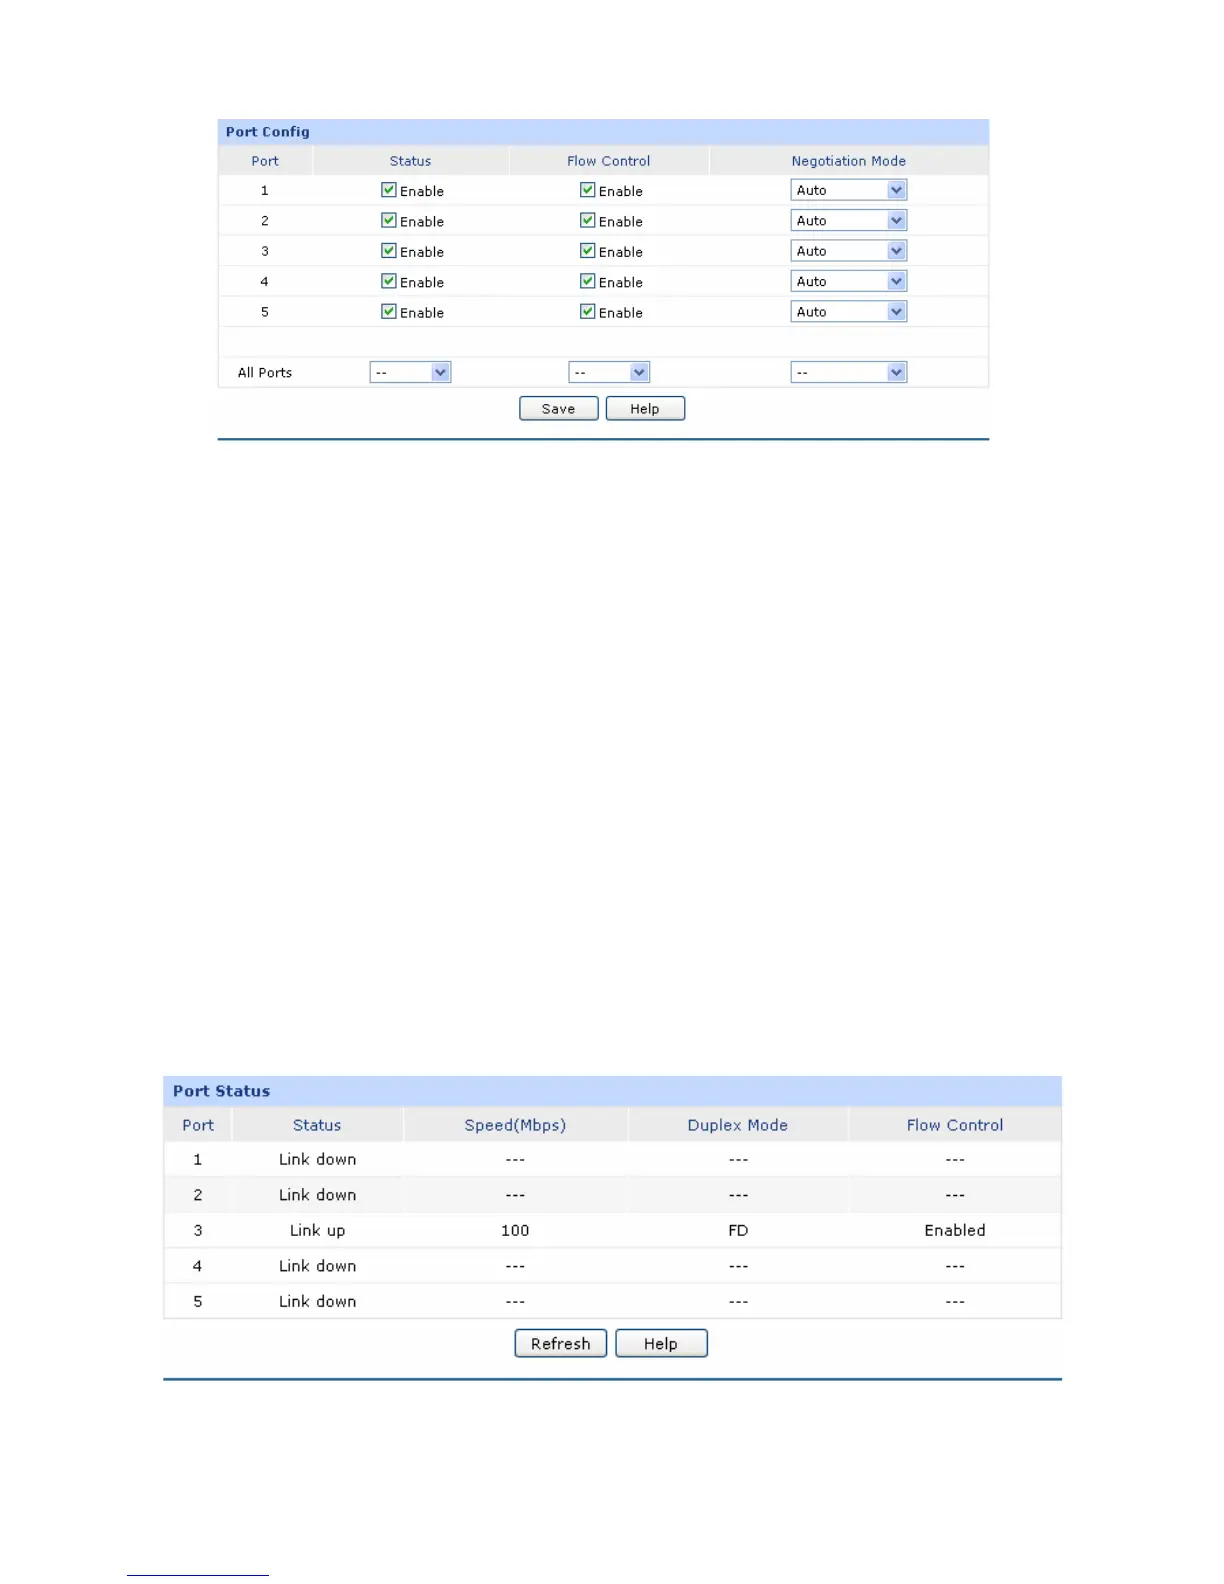Open All Ports Status dropdown
Image resolution: width=1224 pixels, height=1584 pixels.
coord(410,372)
